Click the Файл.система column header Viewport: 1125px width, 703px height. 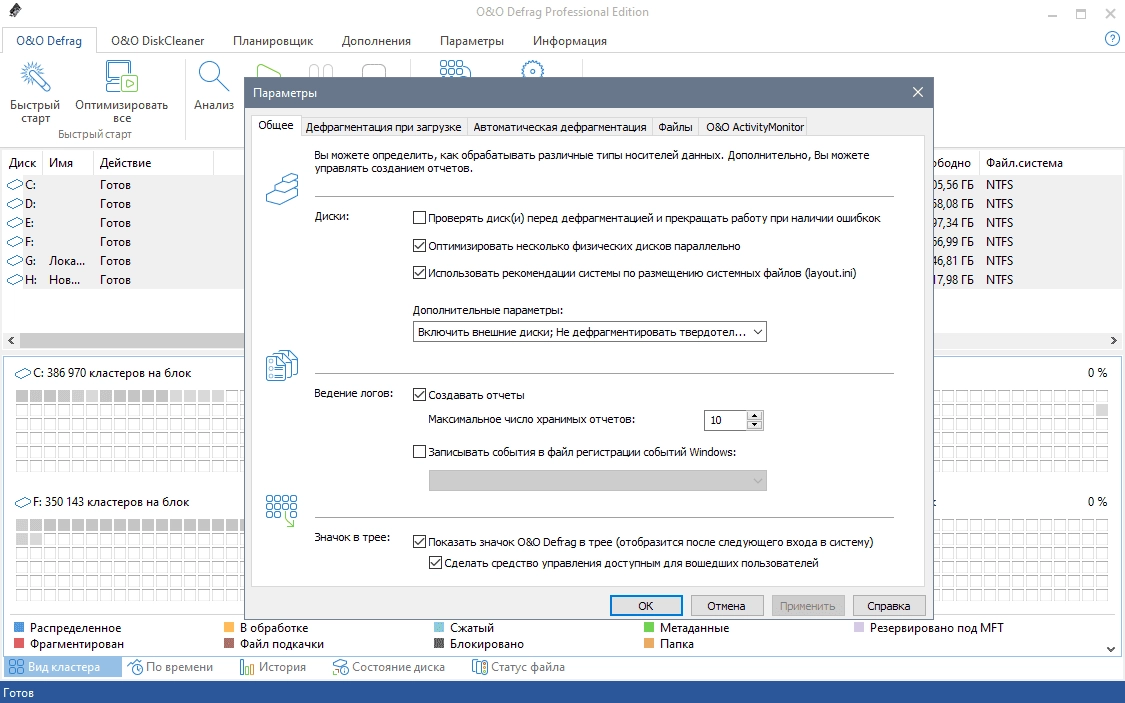click(x=1024, y=163)
